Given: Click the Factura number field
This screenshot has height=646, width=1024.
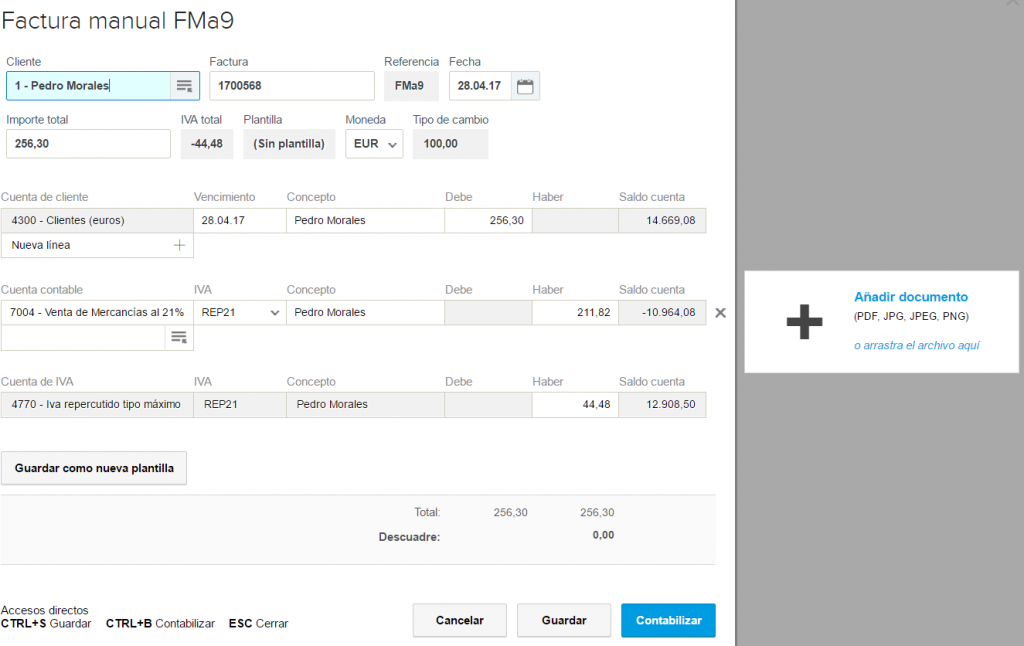Looking at the screenshot, I should 291,86.
